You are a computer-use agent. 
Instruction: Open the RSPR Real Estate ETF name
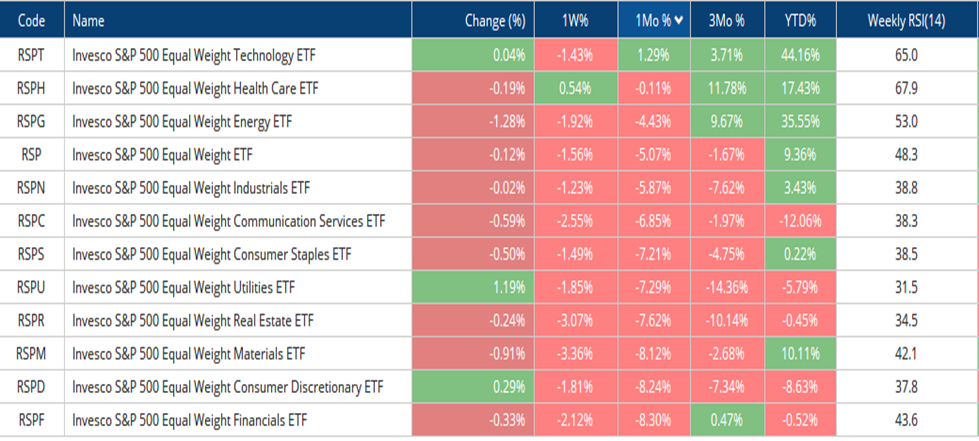click(193, 320)
